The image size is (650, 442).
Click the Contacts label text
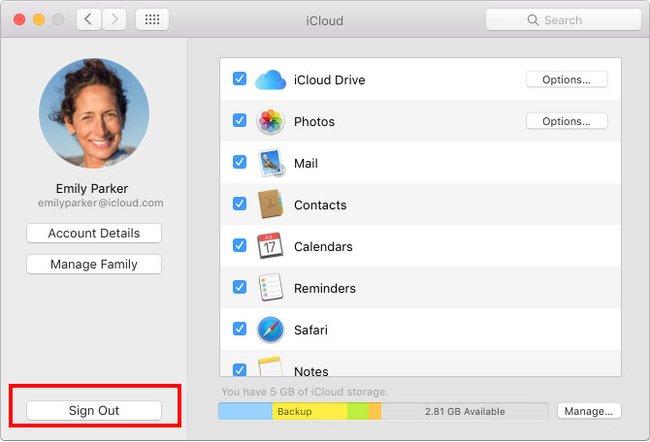tap(320, 205)
